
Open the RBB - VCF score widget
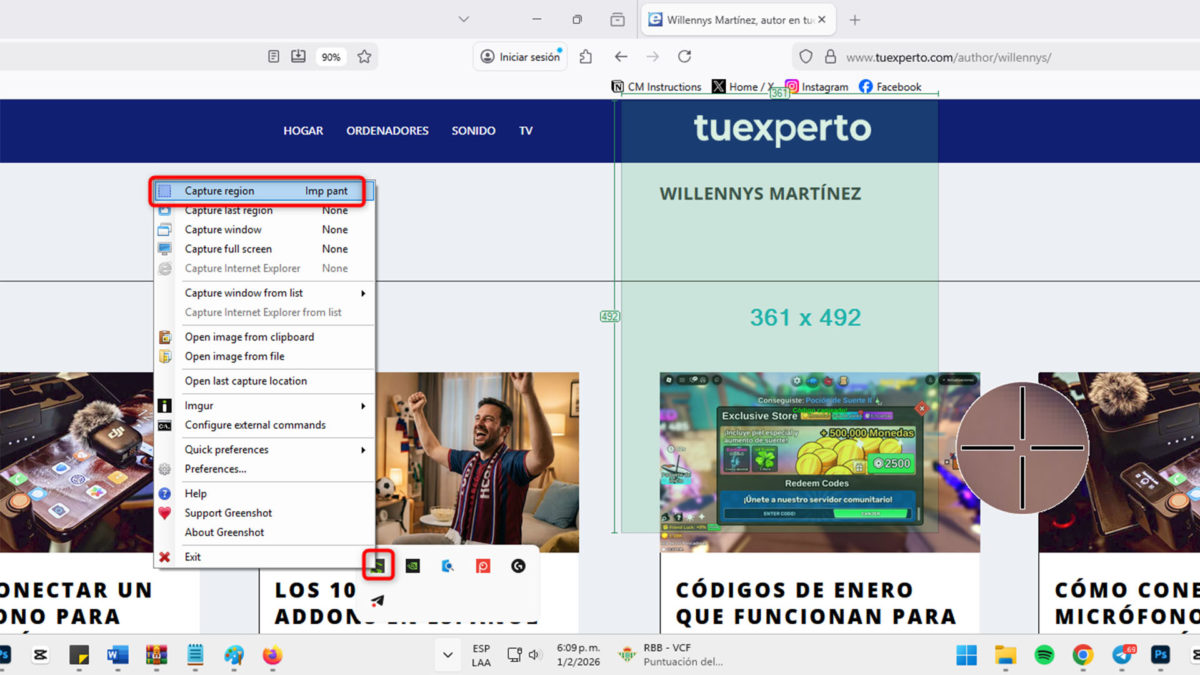point(670,655)
